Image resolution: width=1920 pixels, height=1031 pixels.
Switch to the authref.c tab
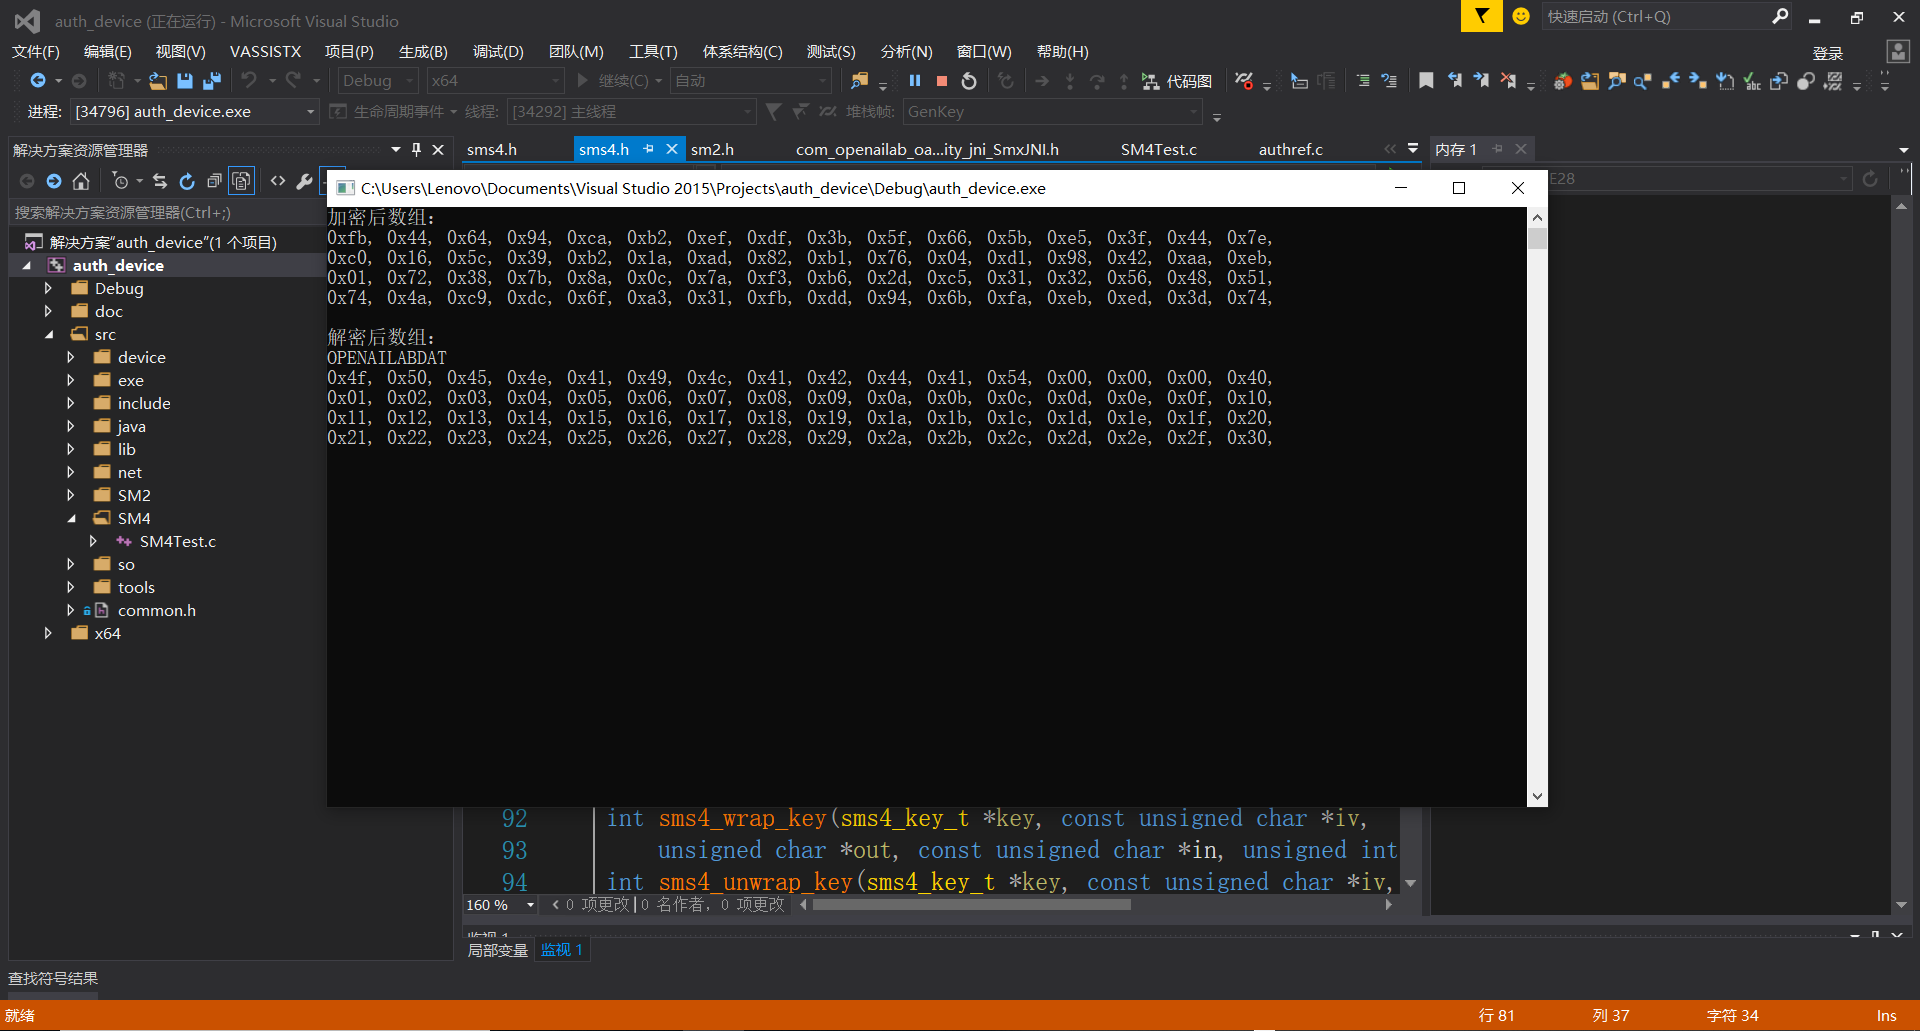[x=1290, y=148]
